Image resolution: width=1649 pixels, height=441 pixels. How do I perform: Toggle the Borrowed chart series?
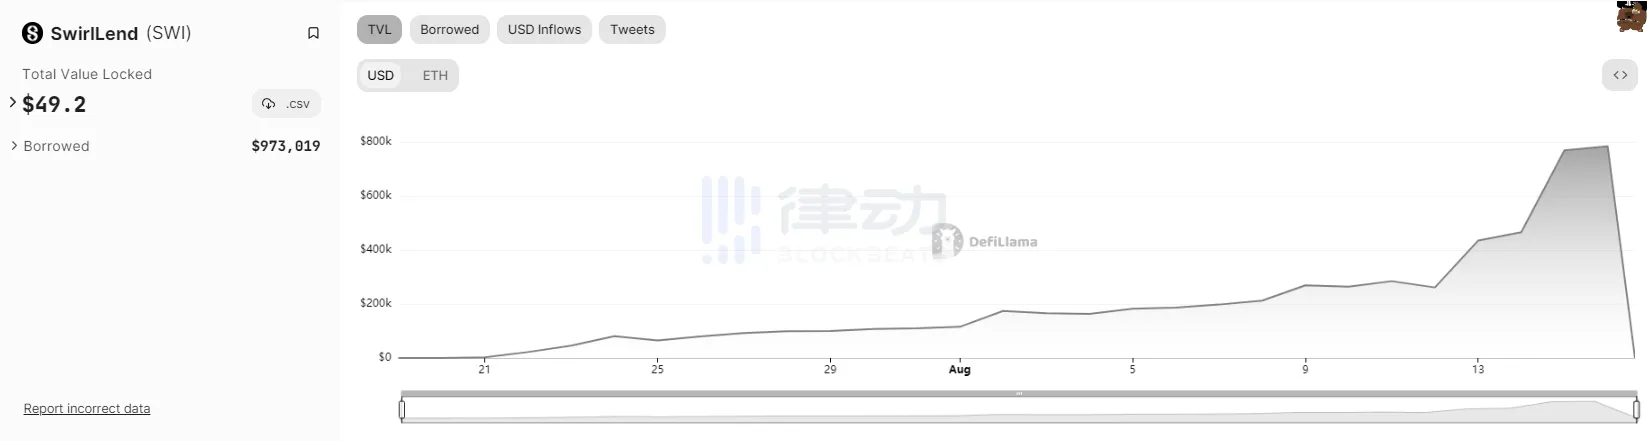pyautogui.click(x=450, y=29)
